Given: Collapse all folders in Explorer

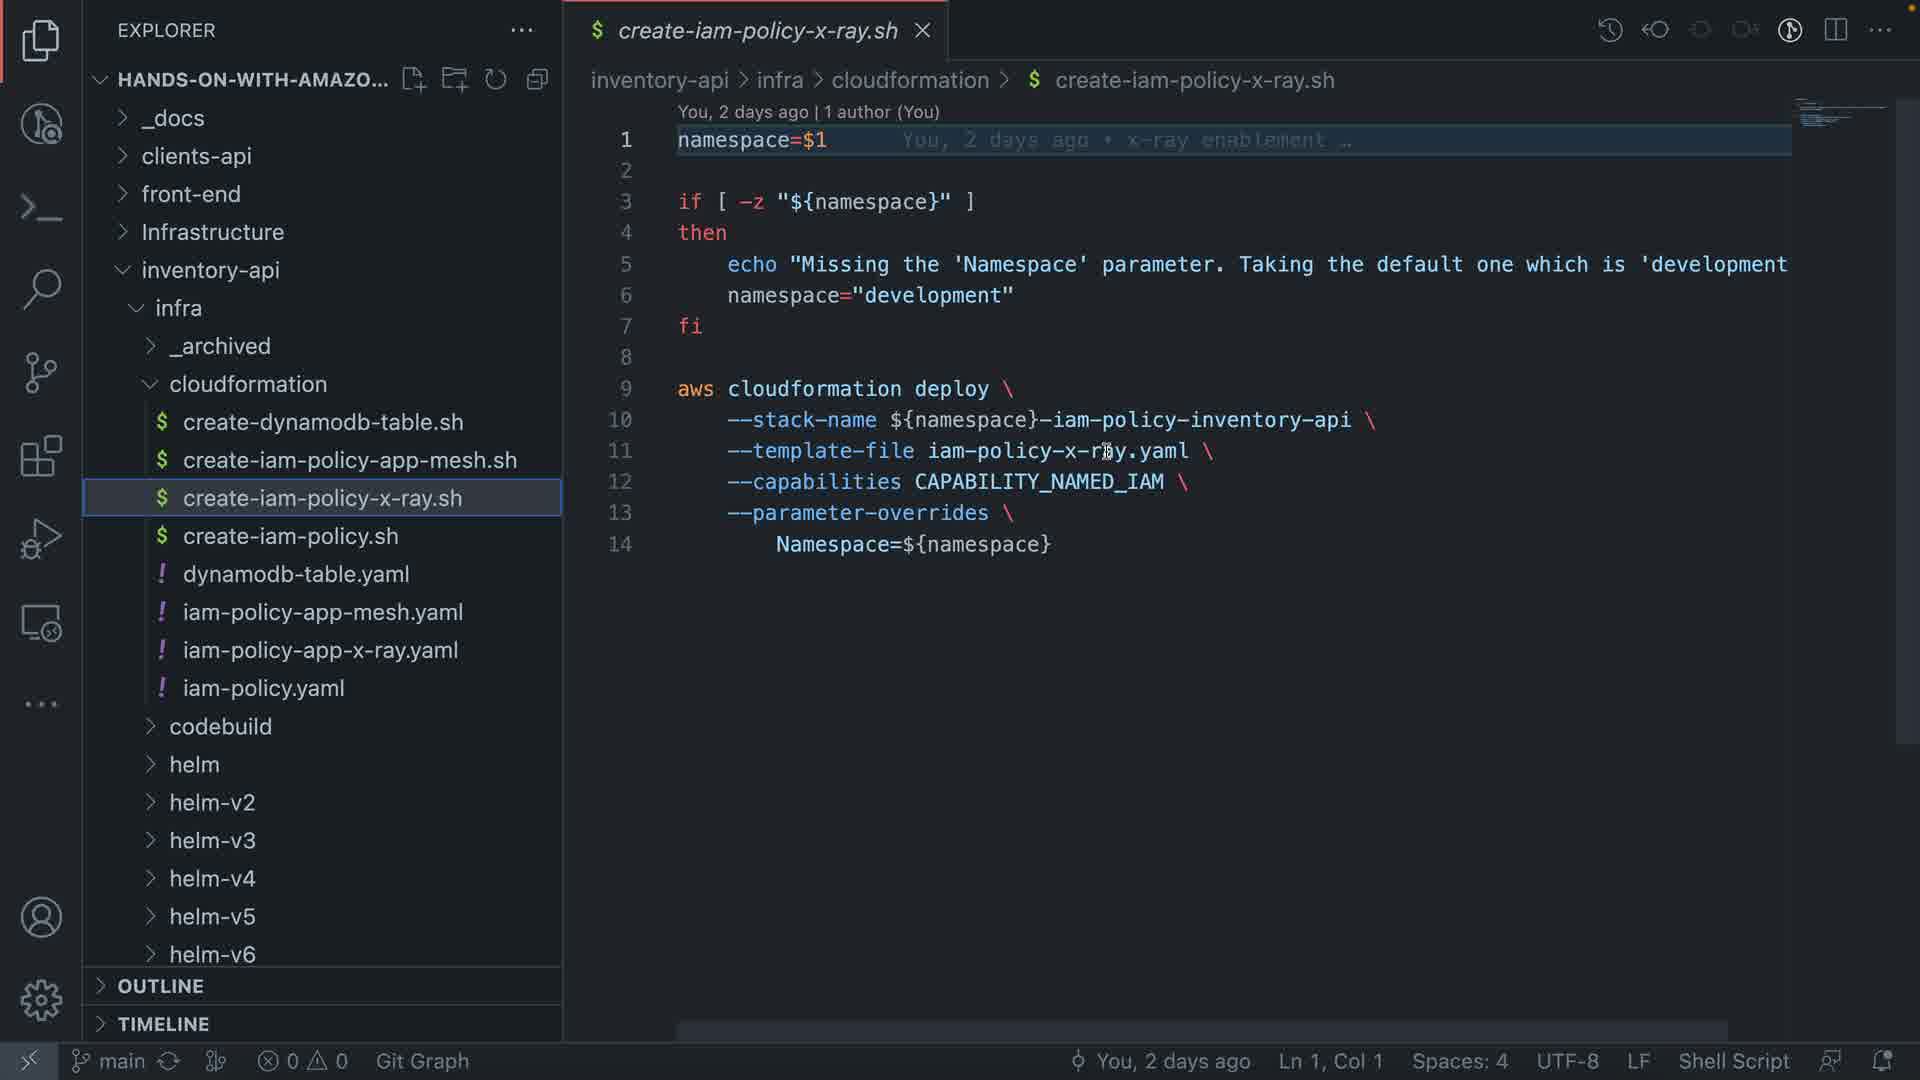Looking at the screenshot, I should [x=538, y=80].
